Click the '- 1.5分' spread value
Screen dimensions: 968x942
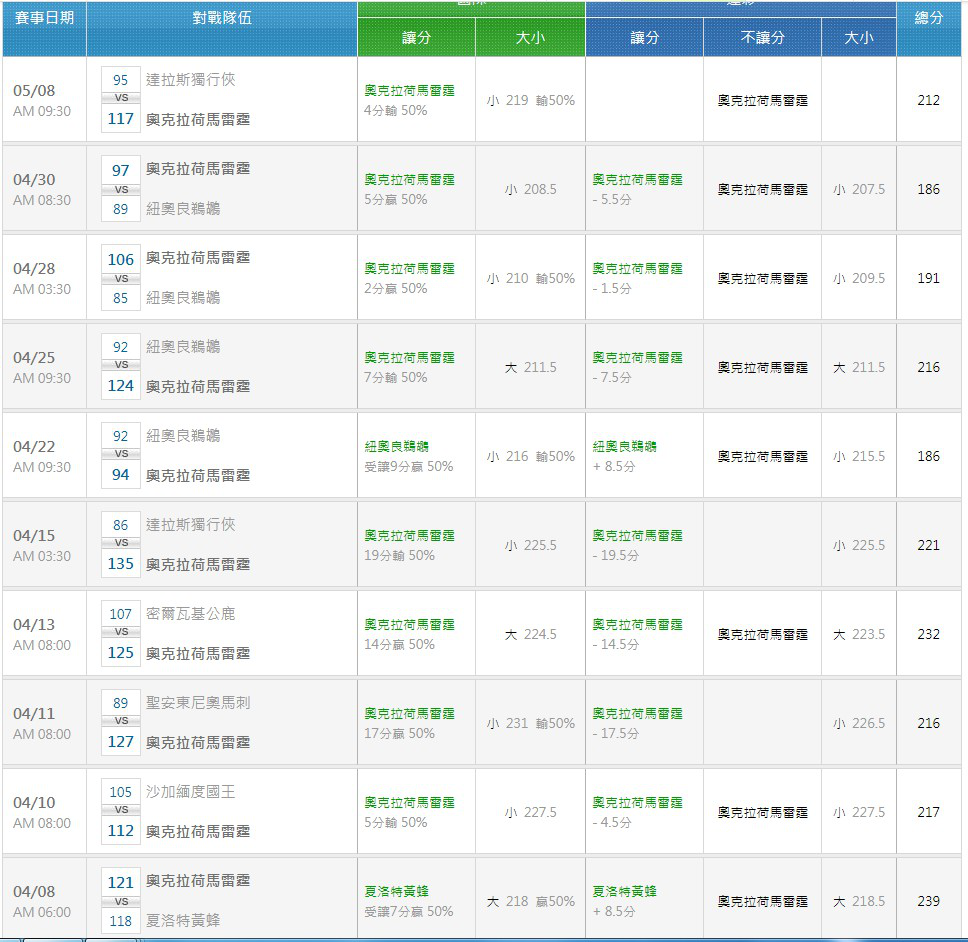pos(612,288)
